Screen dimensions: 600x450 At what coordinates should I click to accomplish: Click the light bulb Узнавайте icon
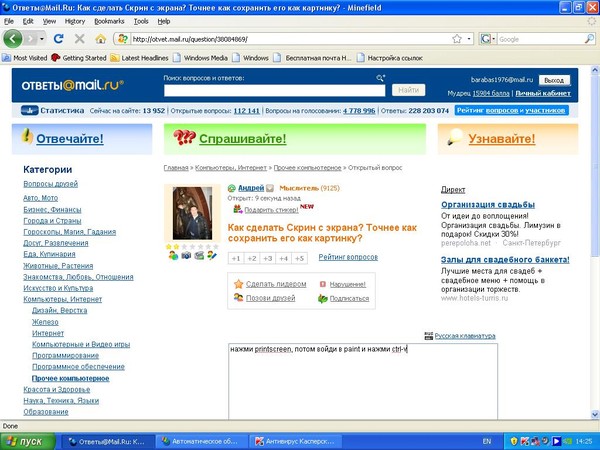click(455, 137)
